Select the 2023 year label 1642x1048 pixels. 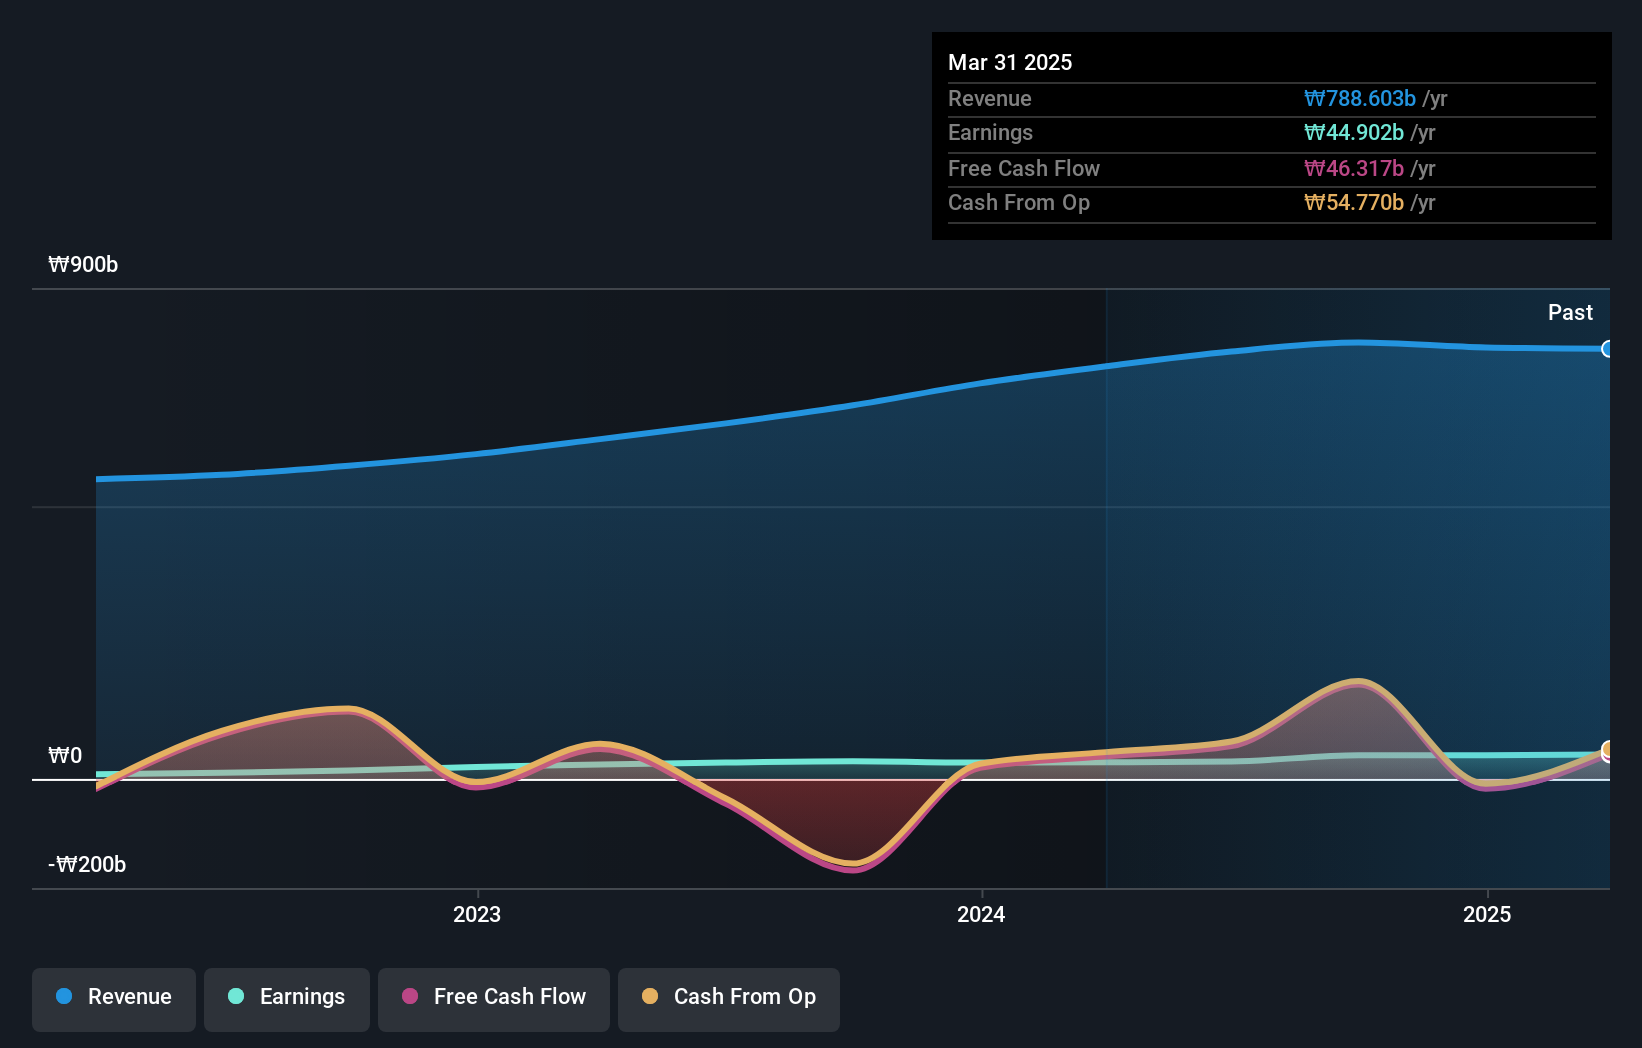(477, 913)
